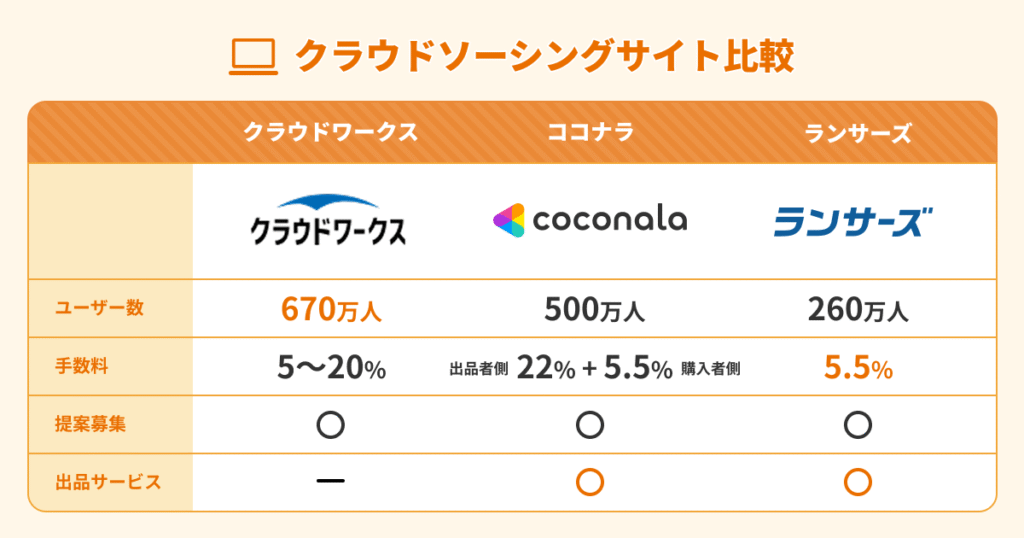Viewport: 1024px width, 538px height.
Task: Click the circle for CrowdWorks 提案募集
Action: (x=330, y=425)
